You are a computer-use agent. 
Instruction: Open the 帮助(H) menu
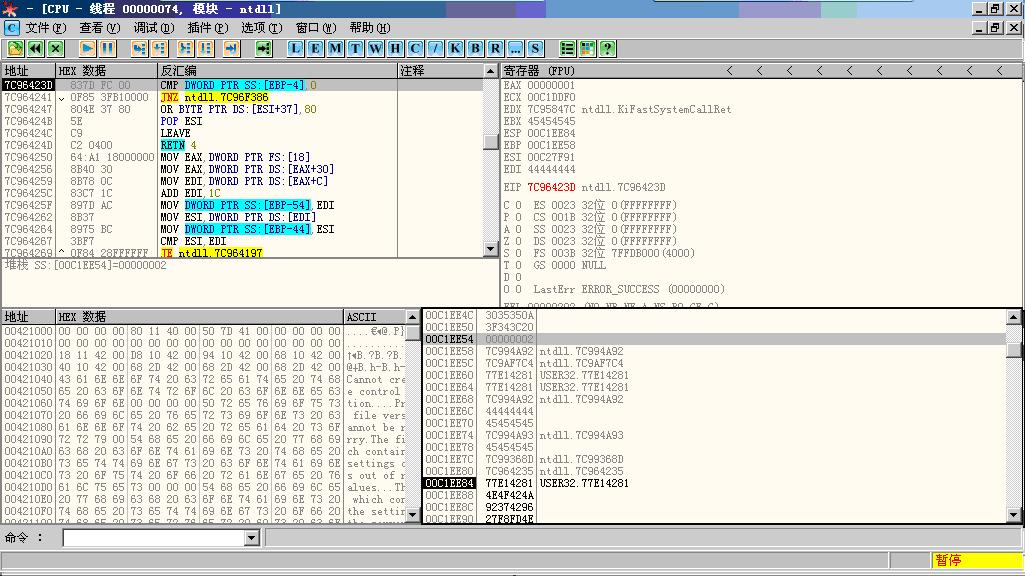(369, 27)
